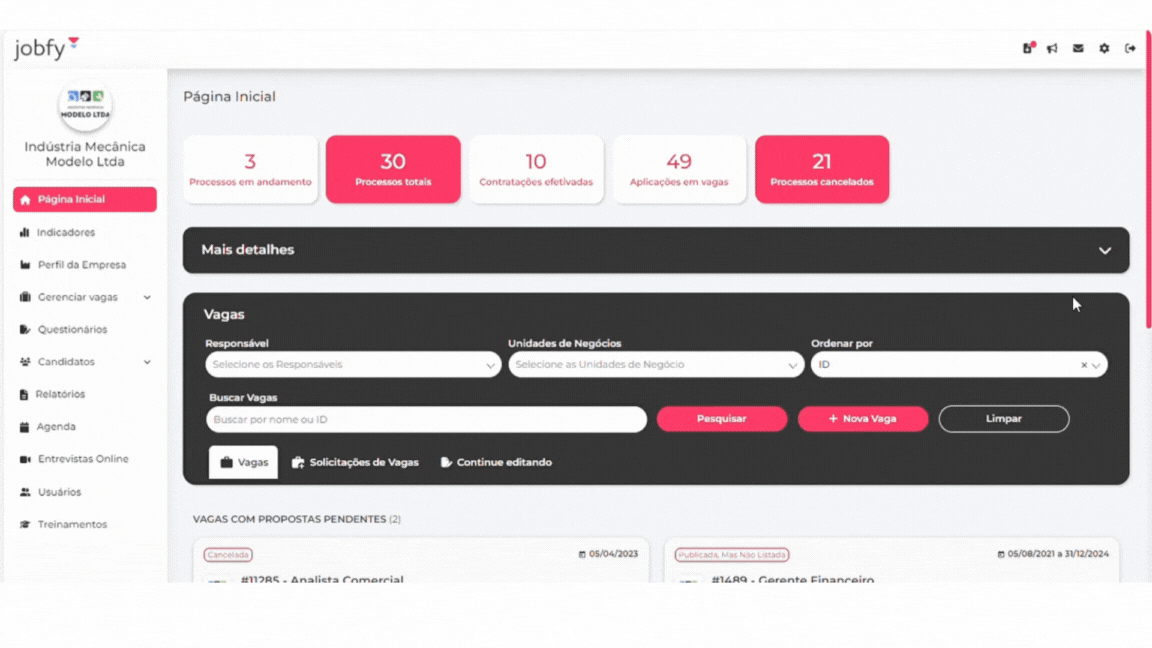Expand the Mais detalhes panel
This screenshot has height=648, width=1152.
1104,250
